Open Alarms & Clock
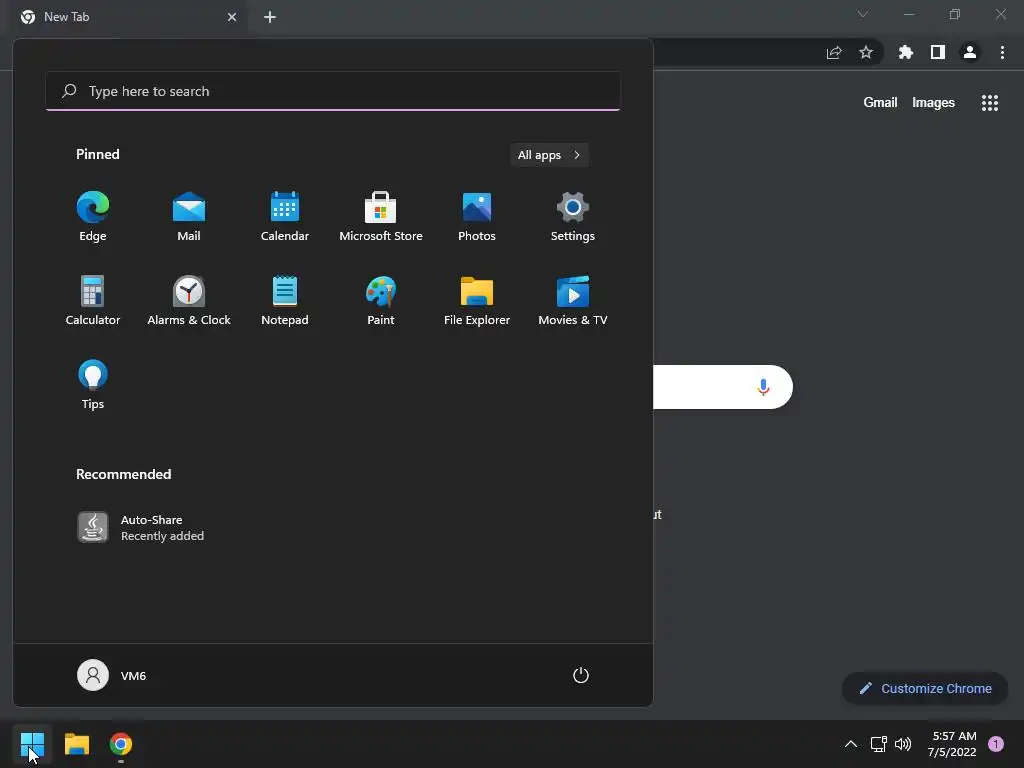The height and width of the screenshot is (768, 1024). click(189, 300)
